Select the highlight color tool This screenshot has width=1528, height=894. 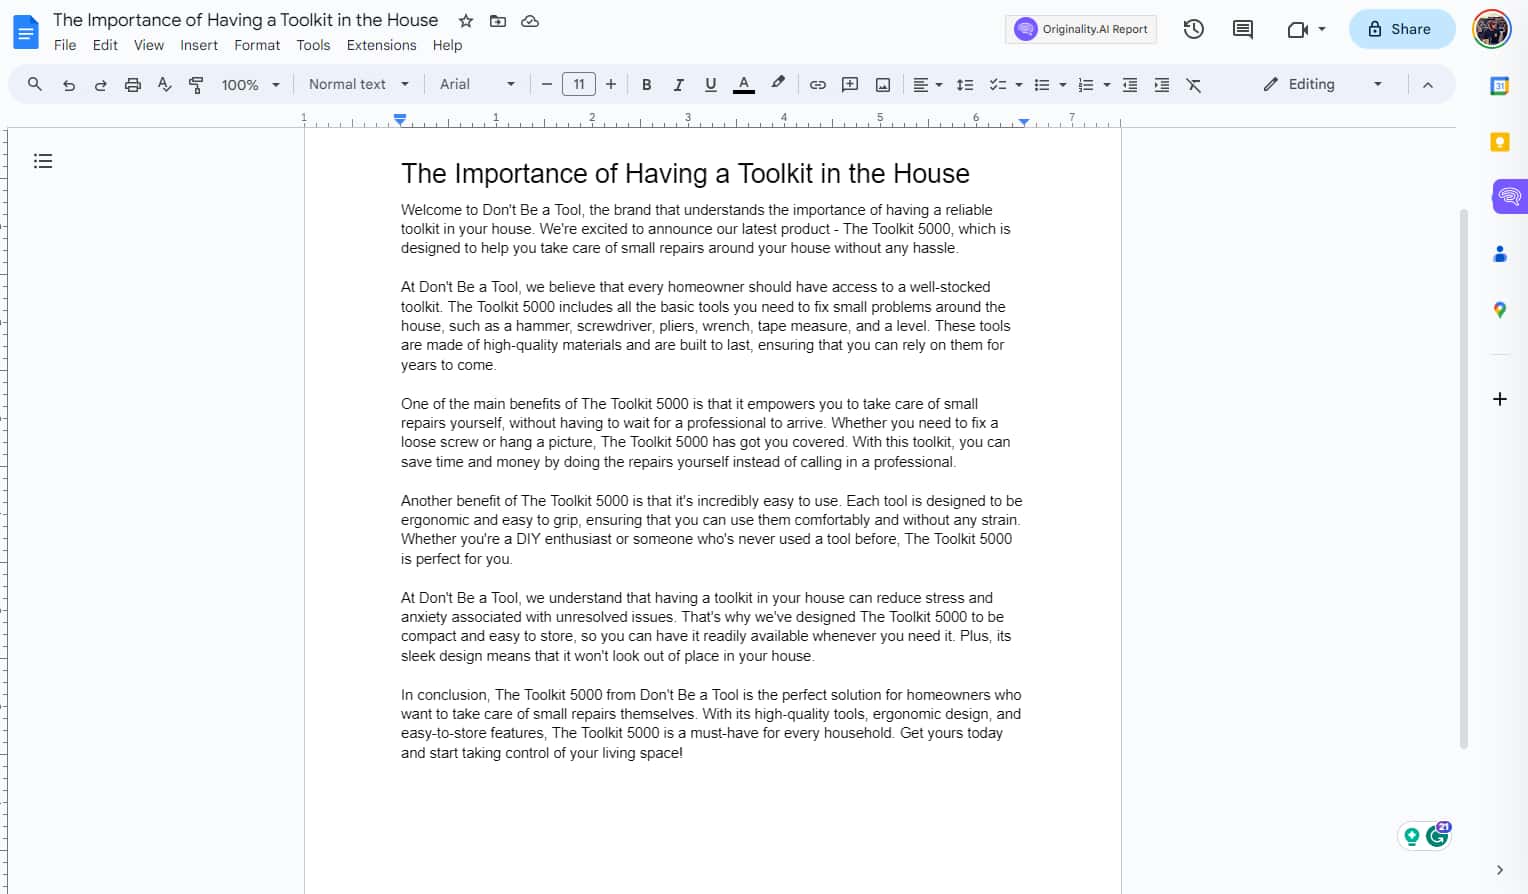click(778, 84)
